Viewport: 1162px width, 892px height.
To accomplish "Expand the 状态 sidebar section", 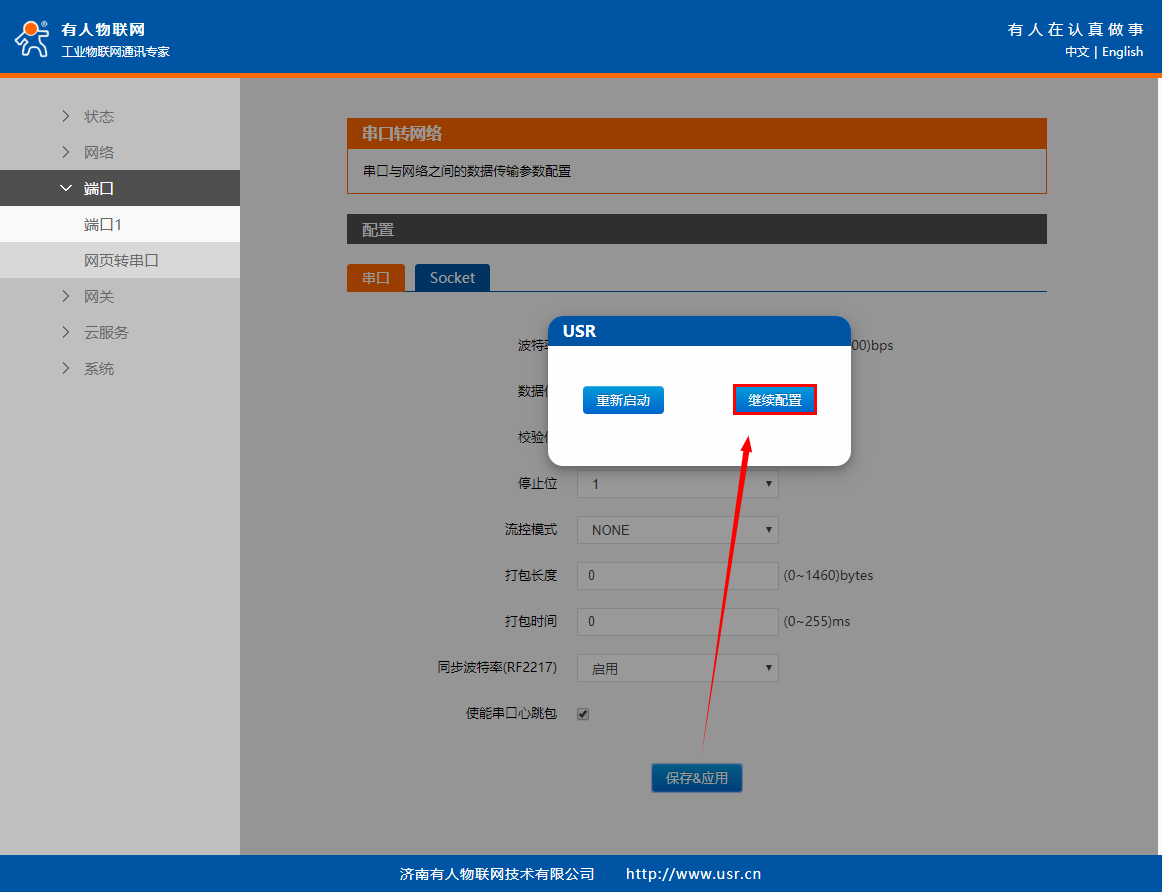I will 98,116.
